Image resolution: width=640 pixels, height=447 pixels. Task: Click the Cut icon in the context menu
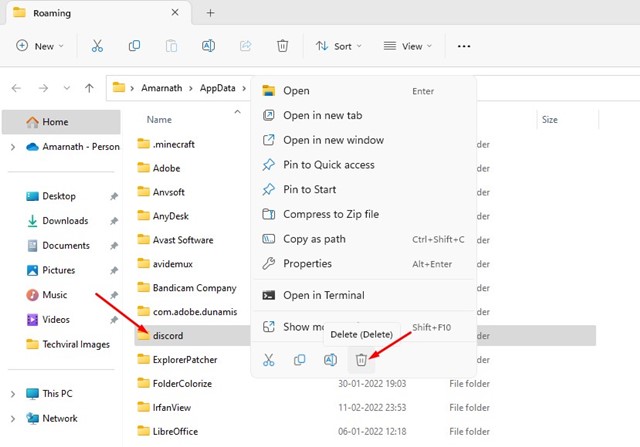tap(268, 360)
